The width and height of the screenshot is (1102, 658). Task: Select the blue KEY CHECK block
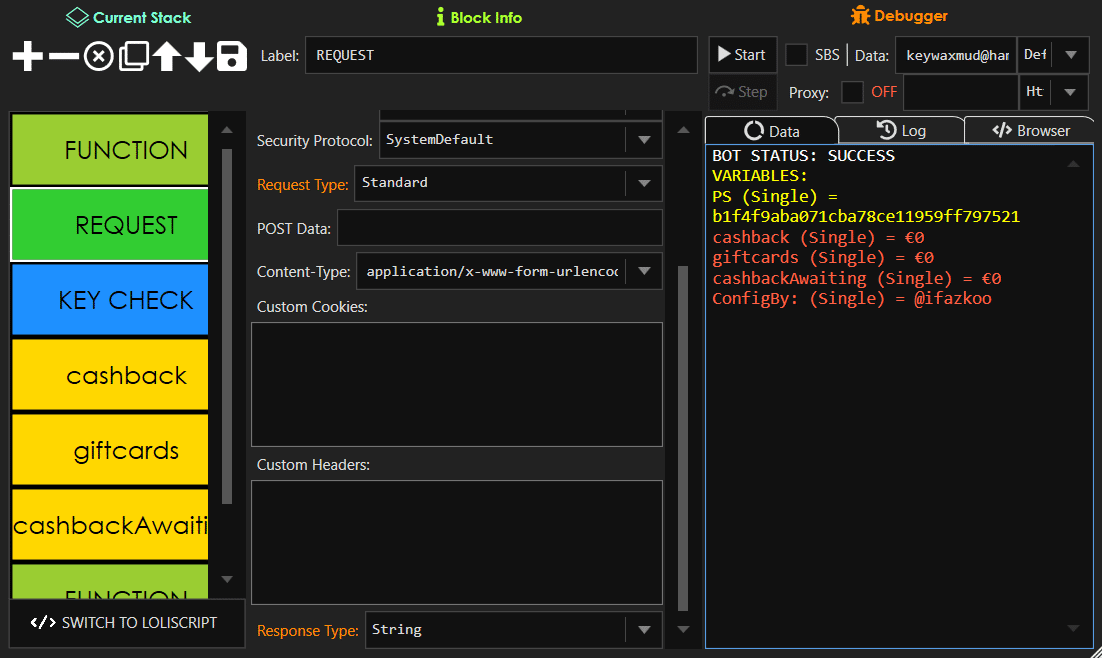point(110,300)
